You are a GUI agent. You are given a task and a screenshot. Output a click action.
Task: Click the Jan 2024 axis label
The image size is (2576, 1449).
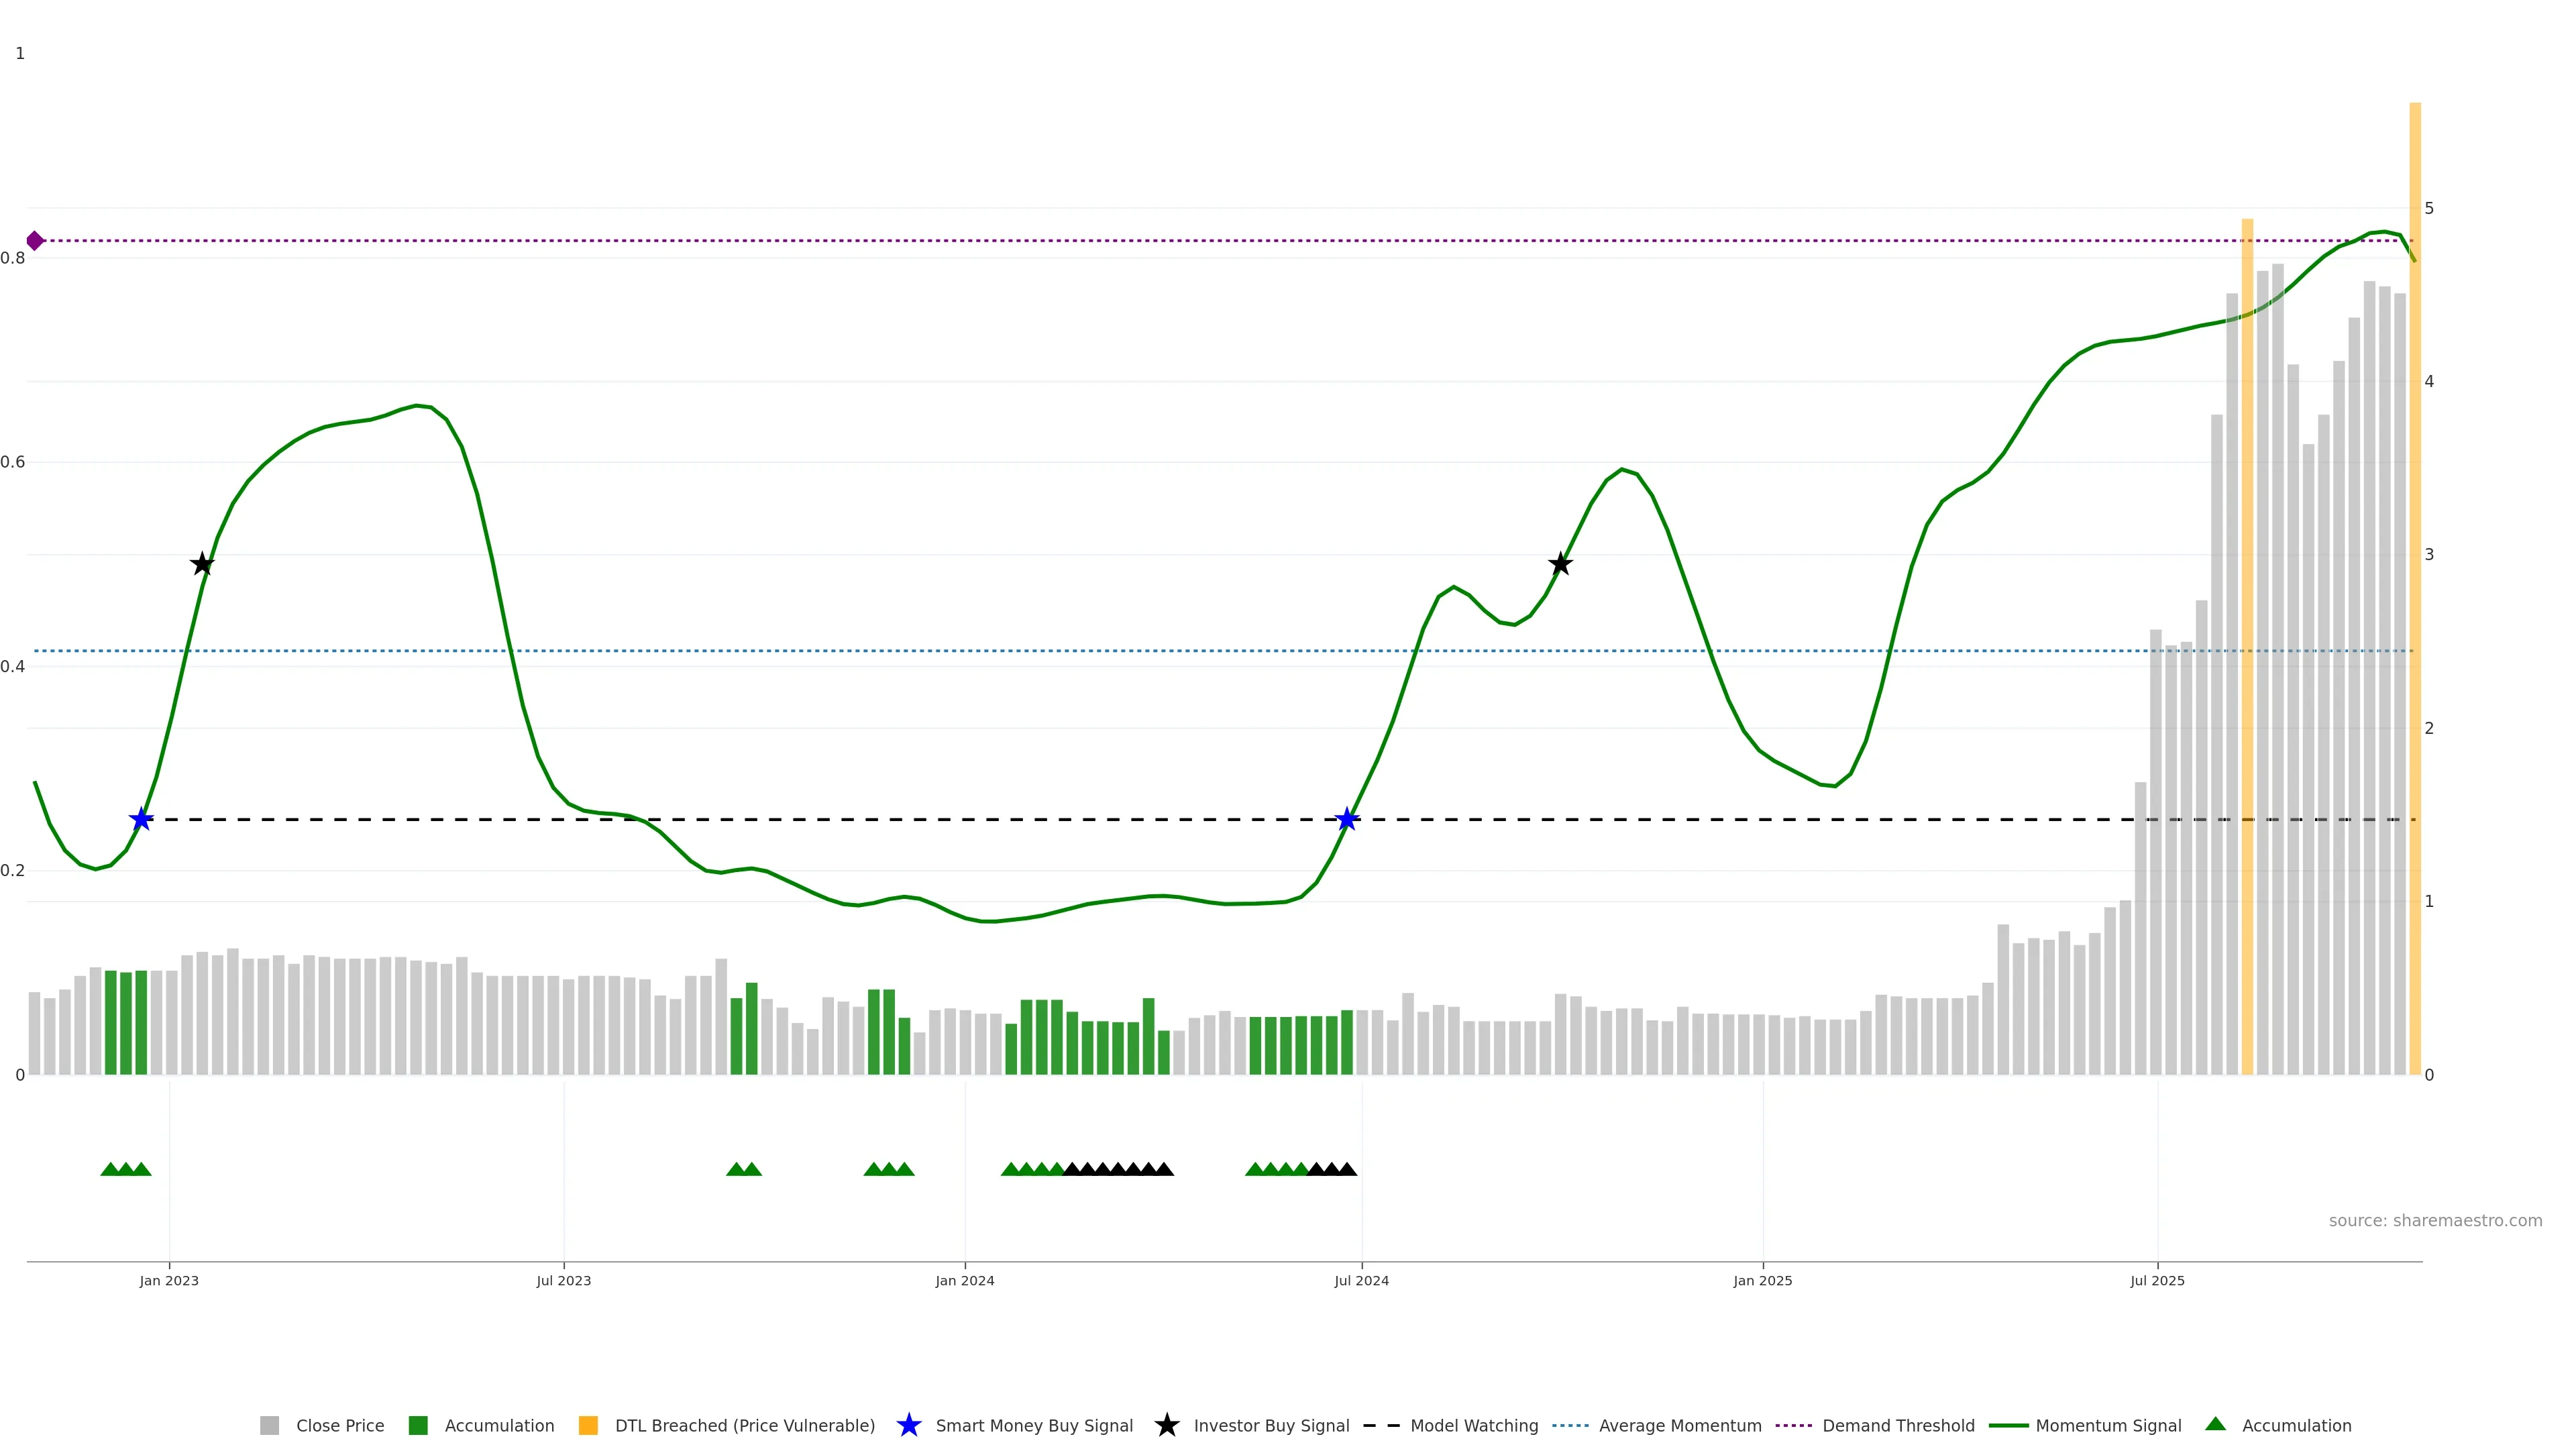pyautogui.click(x=964, y=1281)
